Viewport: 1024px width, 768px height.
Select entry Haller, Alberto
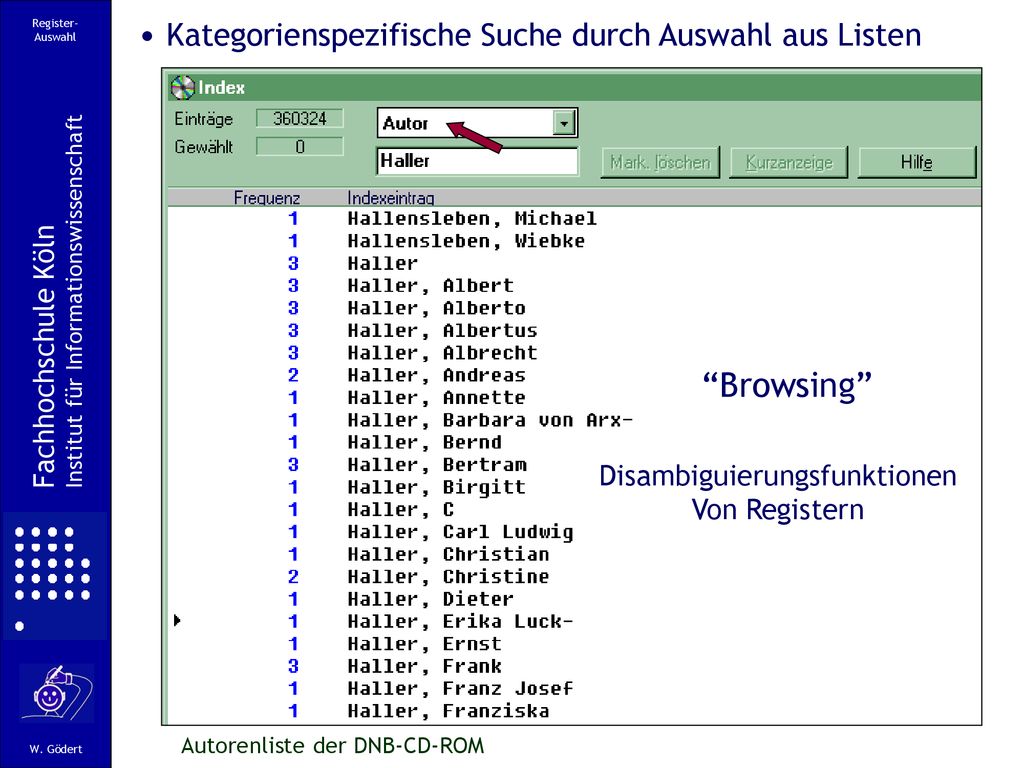[436, 308]
